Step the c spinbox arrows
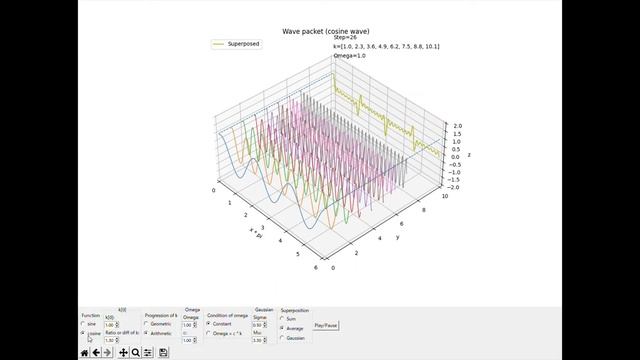Viewport: 640px width, 360px height. click(x=195, y=340)
